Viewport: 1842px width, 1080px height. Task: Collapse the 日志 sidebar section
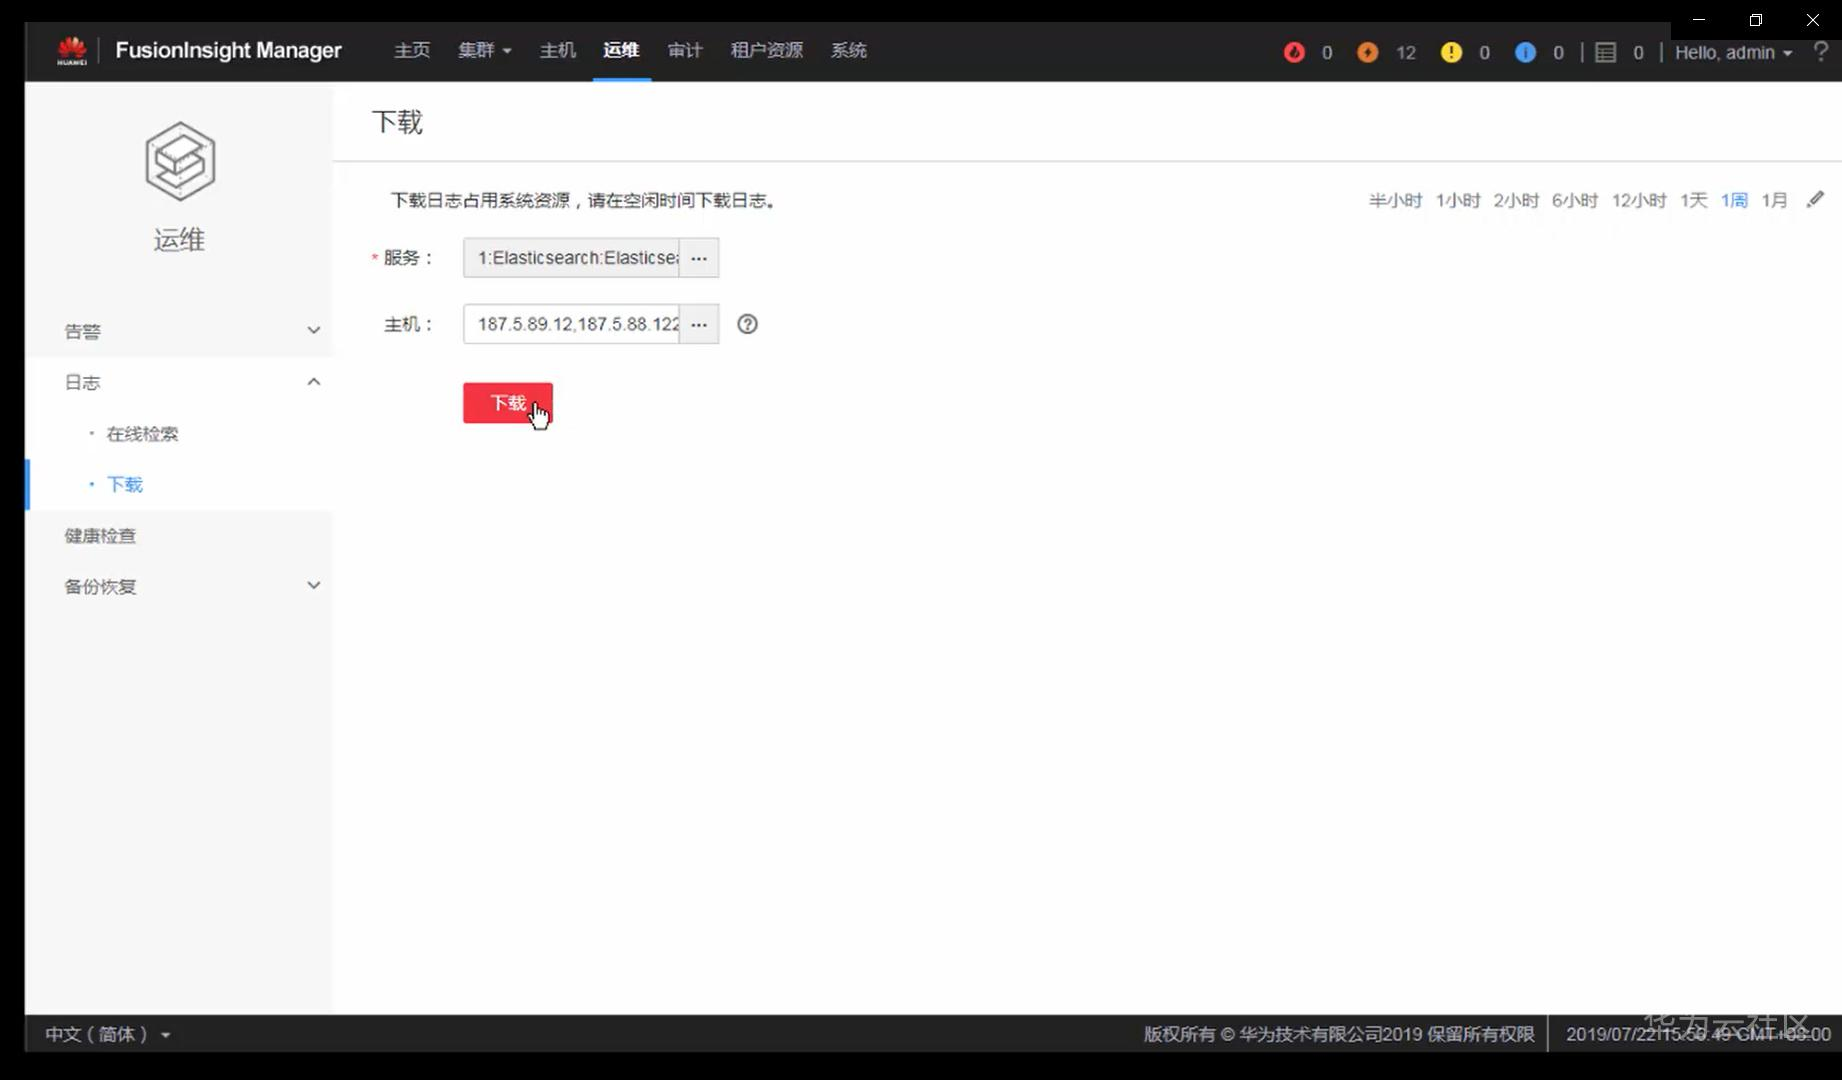pyautogui.click(x=313, y=381)
